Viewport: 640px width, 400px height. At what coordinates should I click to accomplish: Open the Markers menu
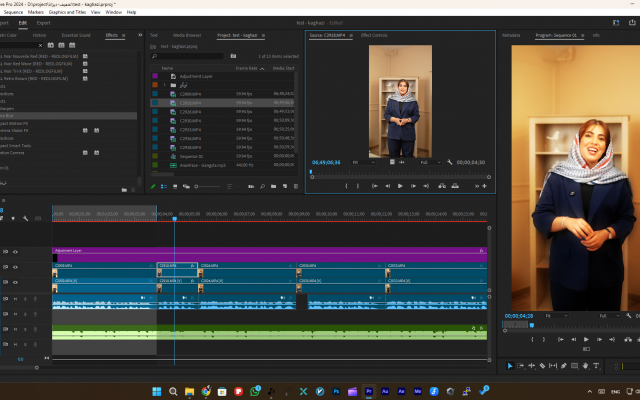36,12
